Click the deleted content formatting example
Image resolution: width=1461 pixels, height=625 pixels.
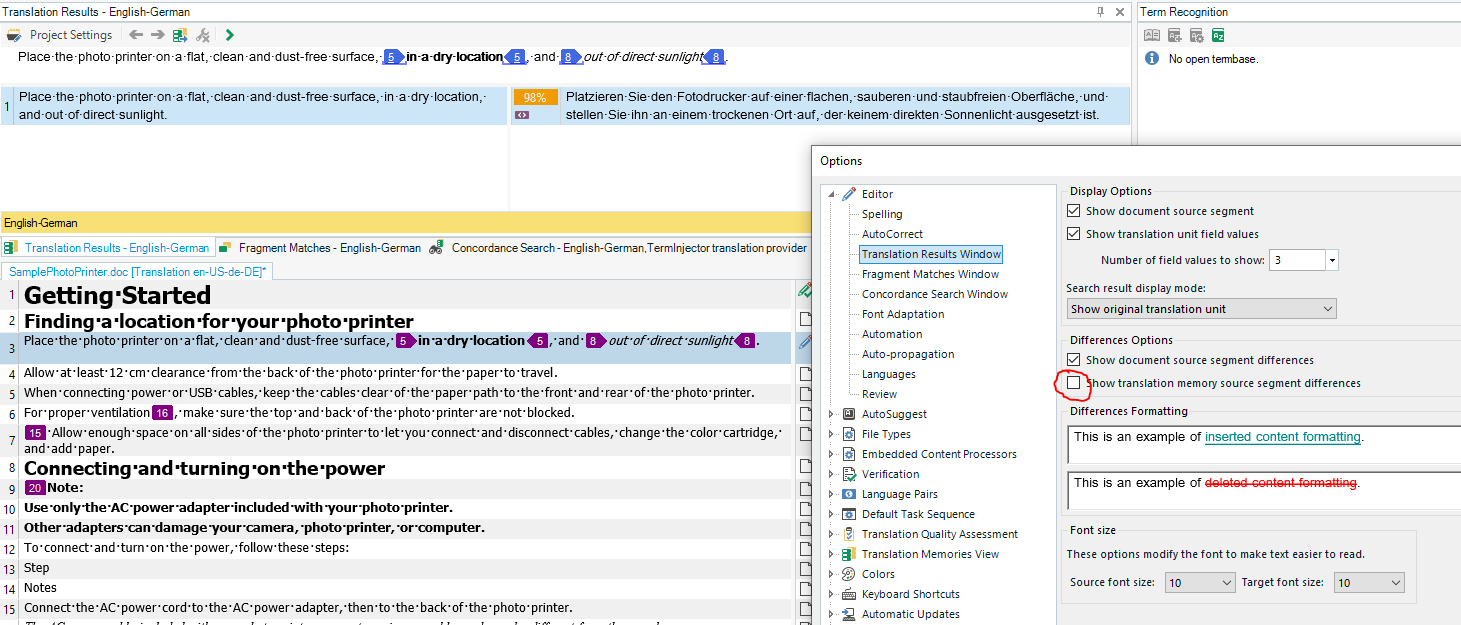(x=1282, y=483)
